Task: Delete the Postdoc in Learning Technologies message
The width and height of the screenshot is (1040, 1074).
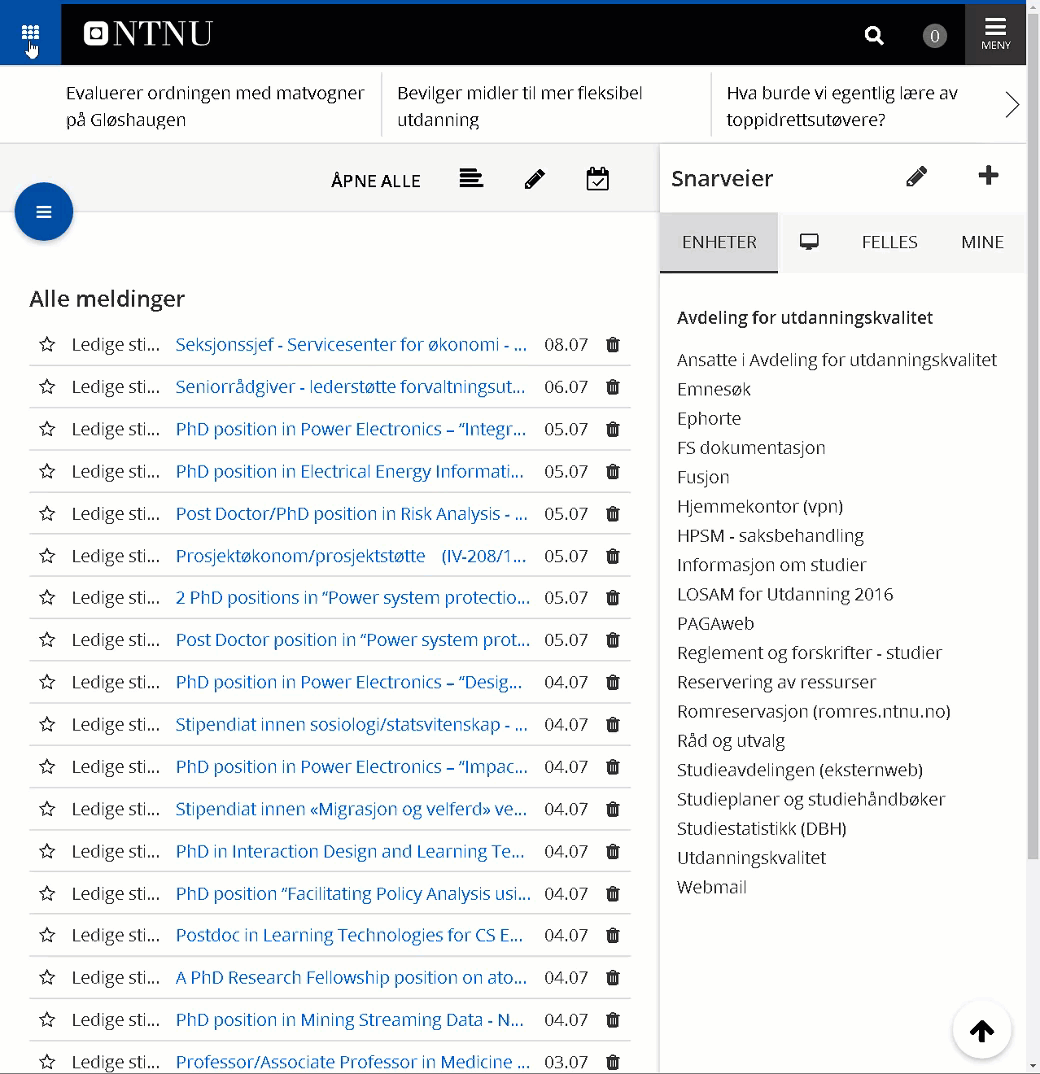Action: (x=612, y=935)
